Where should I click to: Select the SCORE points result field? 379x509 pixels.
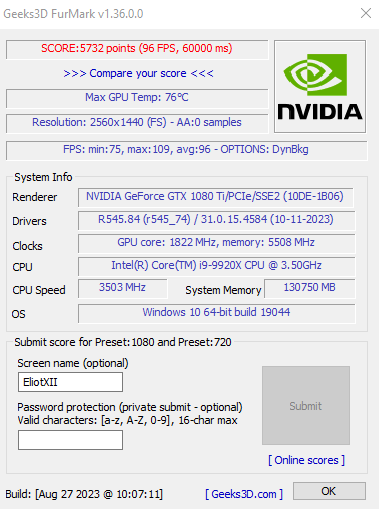click(x=137, y=49)
